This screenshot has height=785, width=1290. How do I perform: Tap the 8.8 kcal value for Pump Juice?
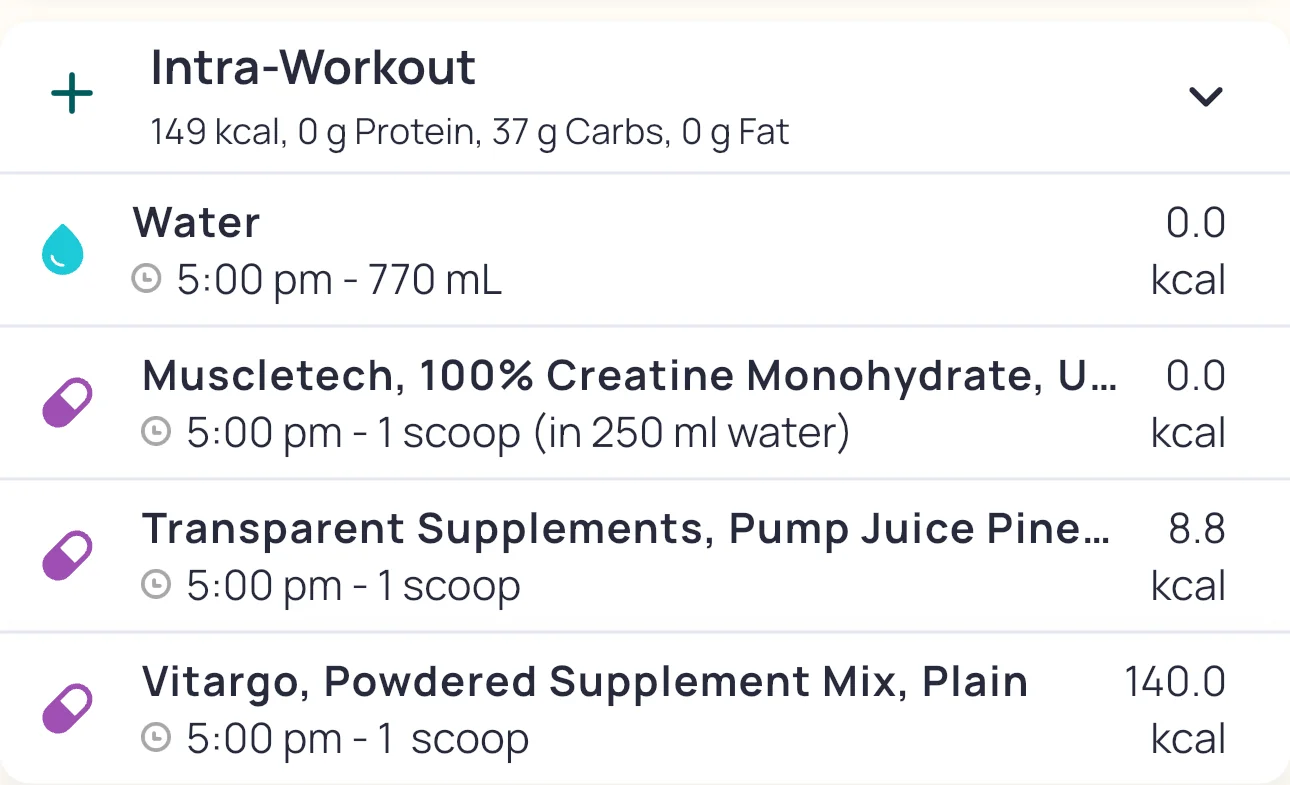point(1197,529)
